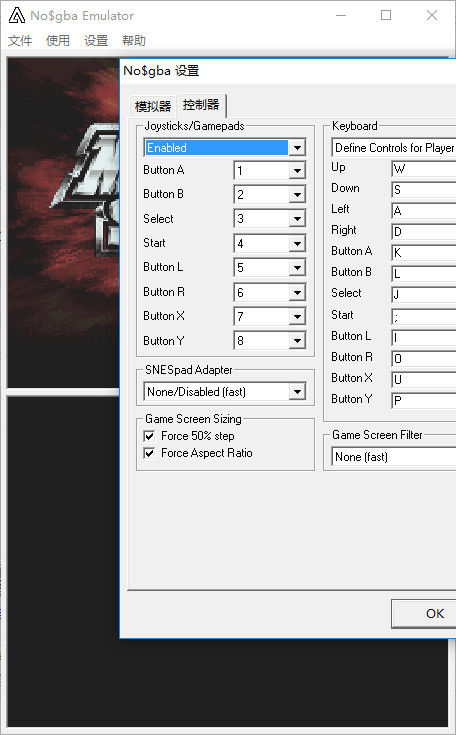The height and width of the screenshot is (735, 456).
Task: Click the keyboard Button R key field
Action: [424, 359]
